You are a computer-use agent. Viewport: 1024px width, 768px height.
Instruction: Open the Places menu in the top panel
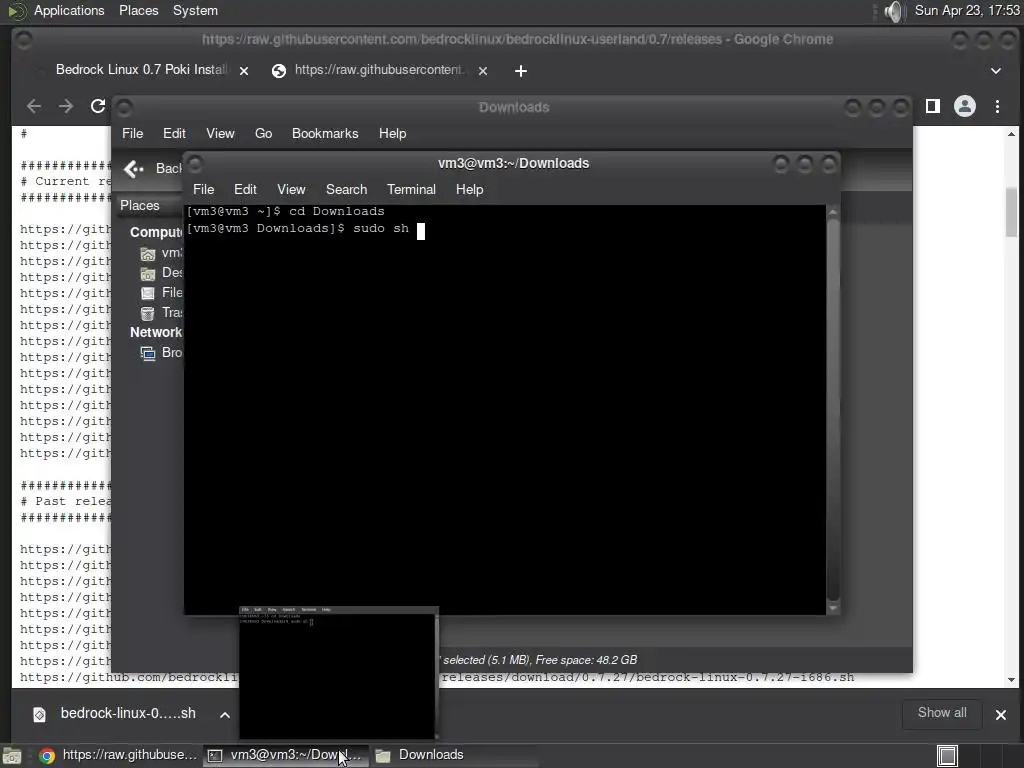(x=138, y=10)
